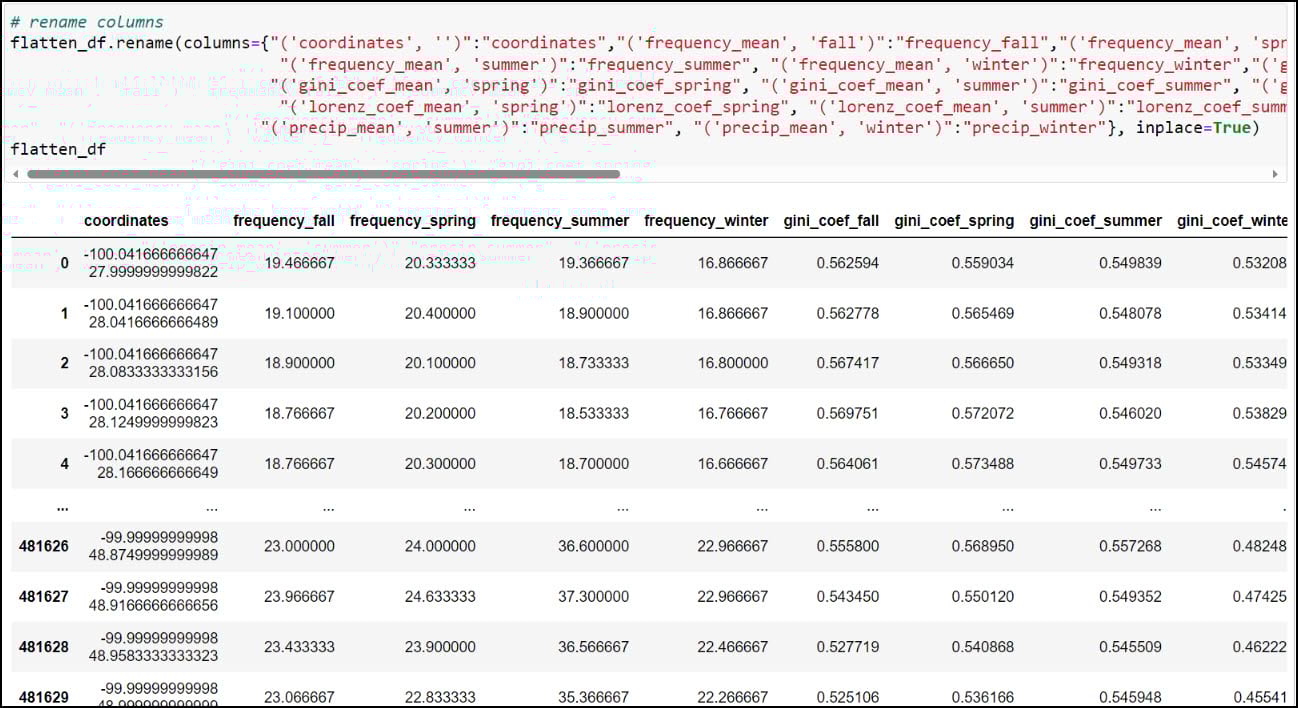Select the frequency_summer column header

(560, 221)
